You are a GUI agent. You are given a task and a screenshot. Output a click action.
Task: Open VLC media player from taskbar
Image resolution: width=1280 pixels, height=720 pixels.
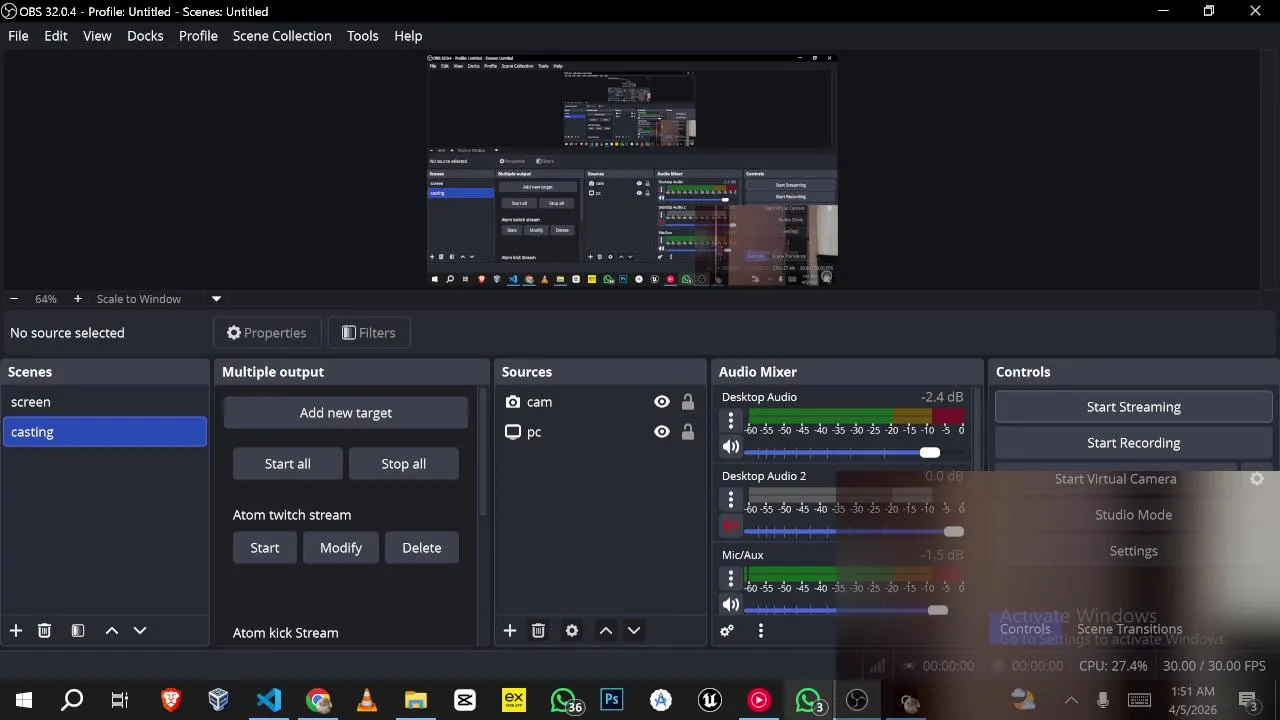pyautogui.click(x=367, y=700)
